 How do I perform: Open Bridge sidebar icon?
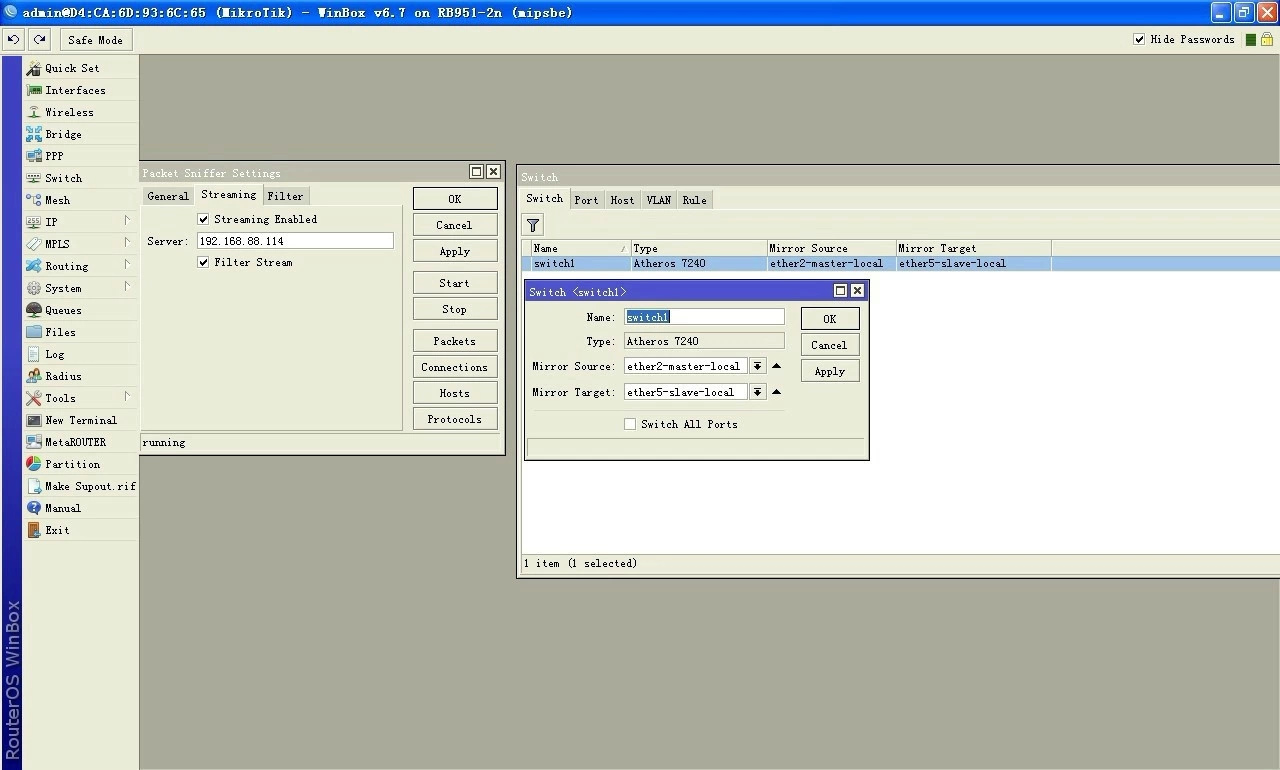tap(34, 134)
